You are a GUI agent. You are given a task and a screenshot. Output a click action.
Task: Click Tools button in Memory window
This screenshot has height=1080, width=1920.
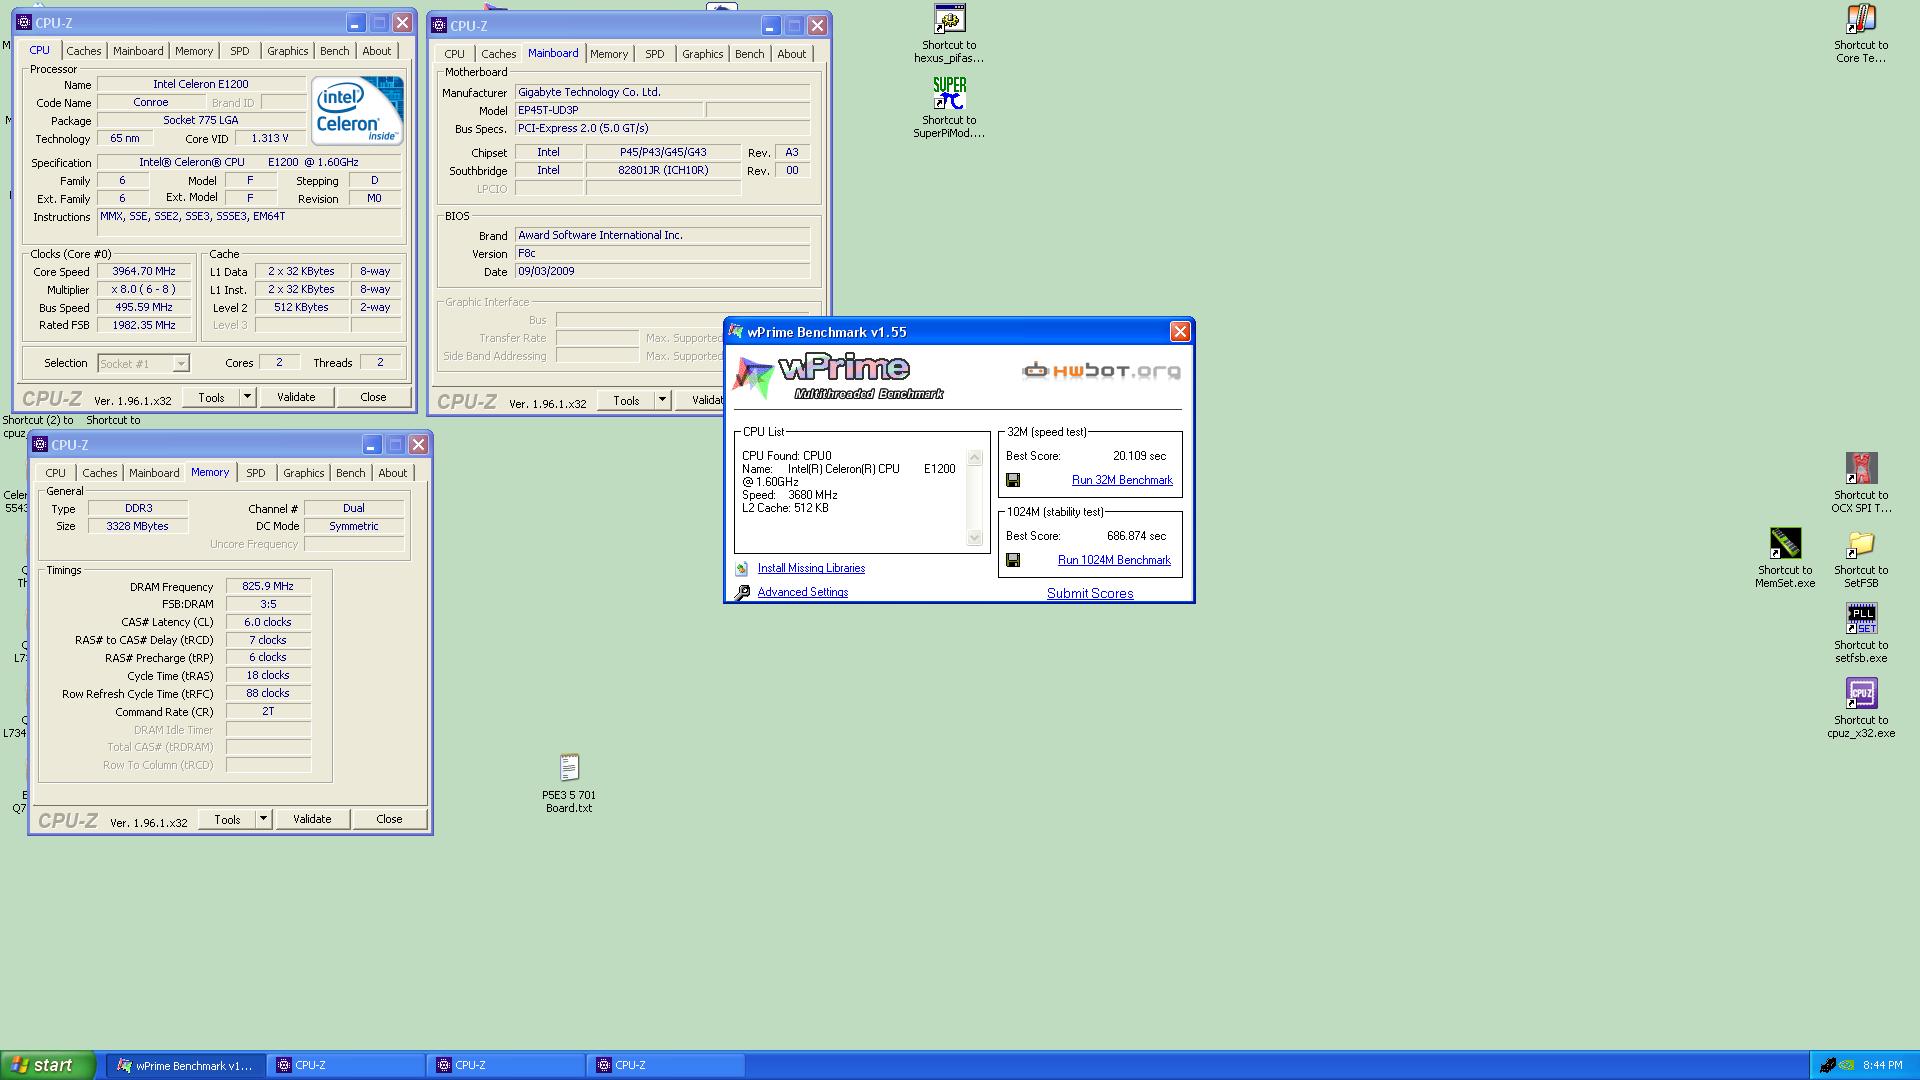(227, 820)
